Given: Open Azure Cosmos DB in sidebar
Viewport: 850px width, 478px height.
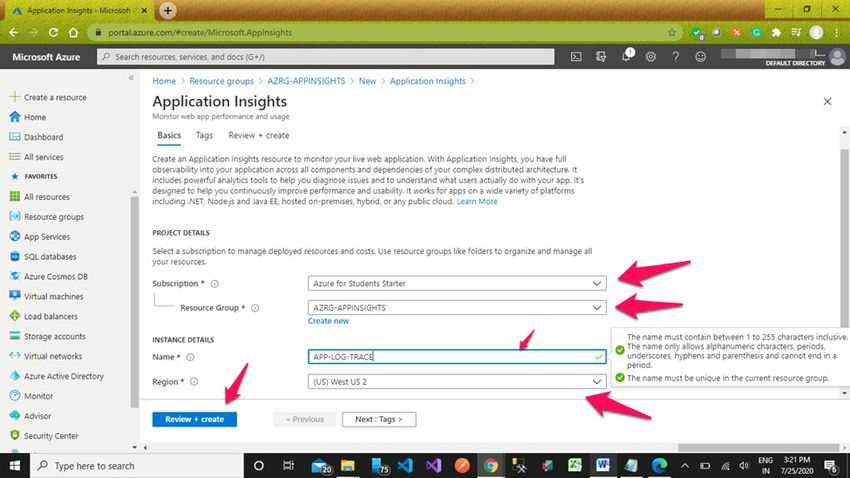Looking at the screenshot, I should pos(49,276).
